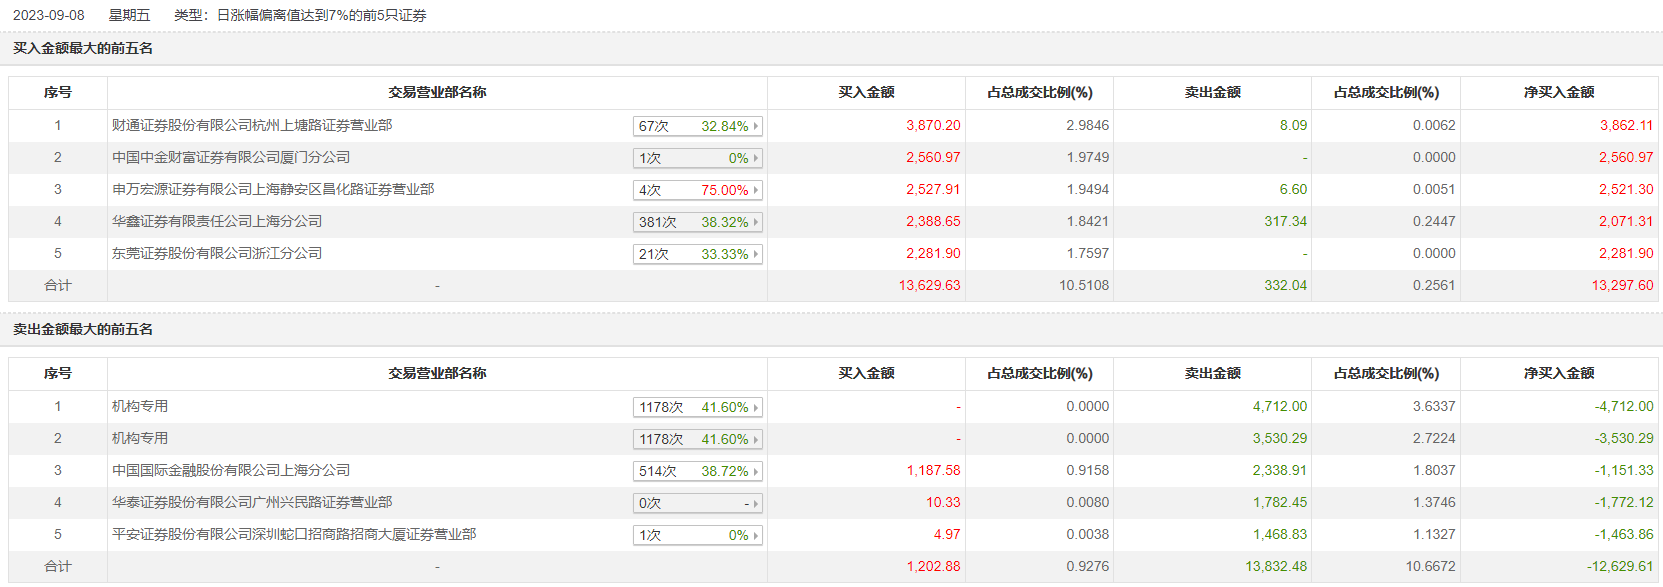Screen dimensions: 1663x587
Task: Click arrow on 平安证券 1次 0% box
Action: [756, 535]
